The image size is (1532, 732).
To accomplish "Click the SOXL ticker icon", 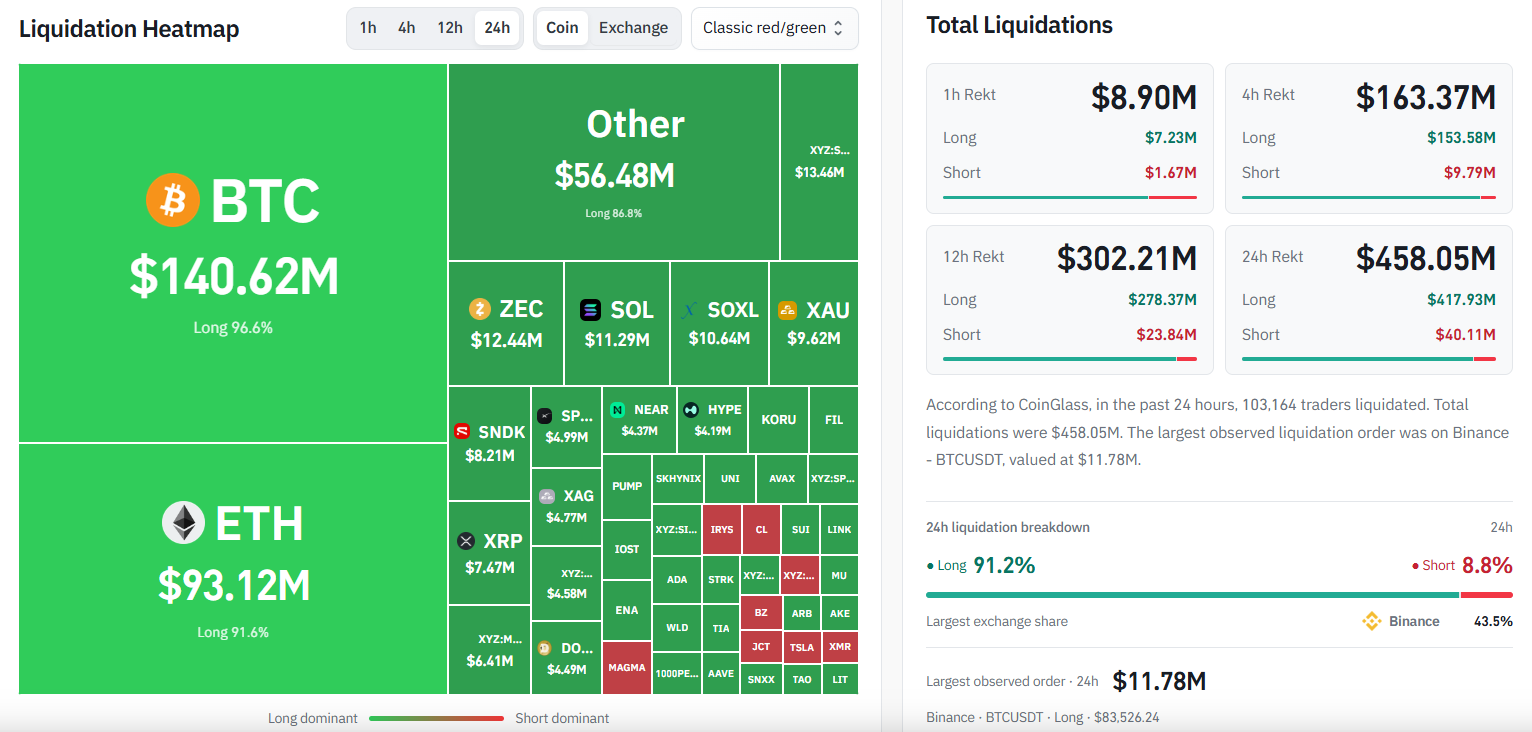I will click(x=689, y=310).
